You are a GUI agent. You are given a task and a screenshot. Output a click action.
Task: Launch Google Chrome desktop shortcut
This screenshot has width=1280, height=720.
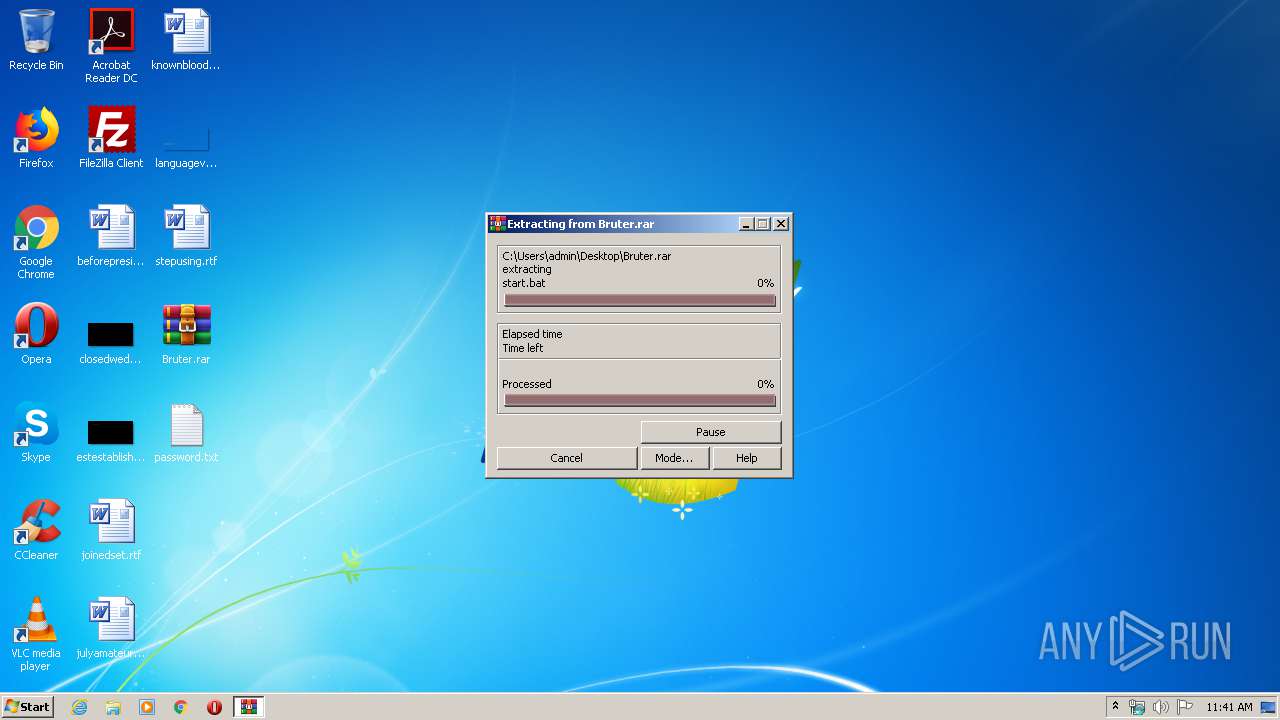pos(36,243)
